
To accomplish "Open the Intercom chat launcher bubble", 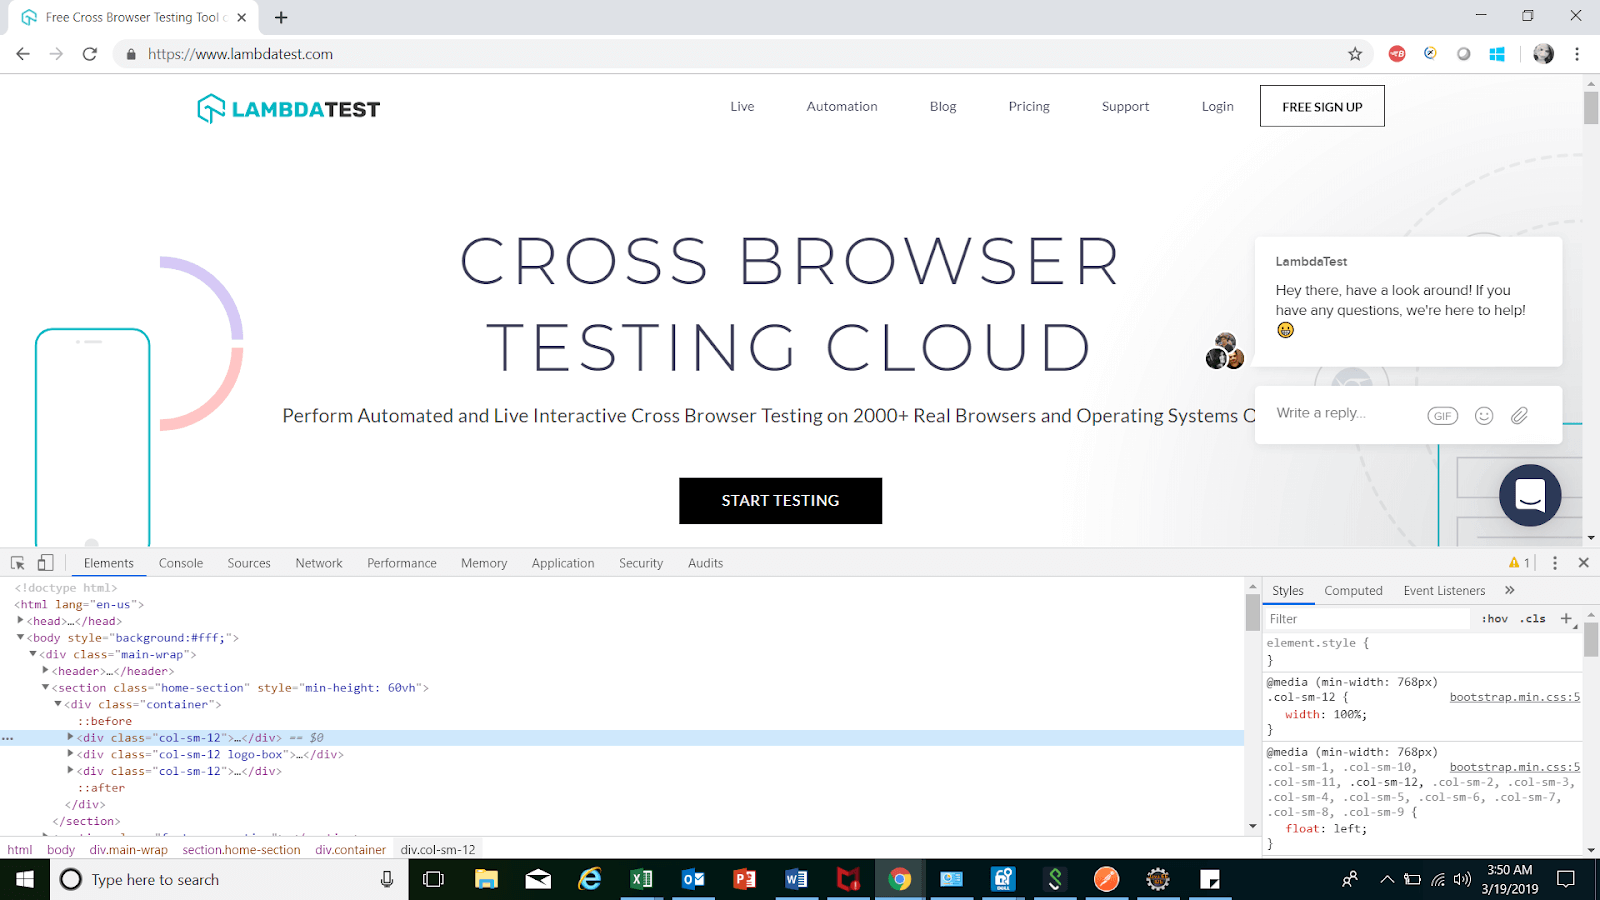I will pyautogui.click(x=1530, y=495).
